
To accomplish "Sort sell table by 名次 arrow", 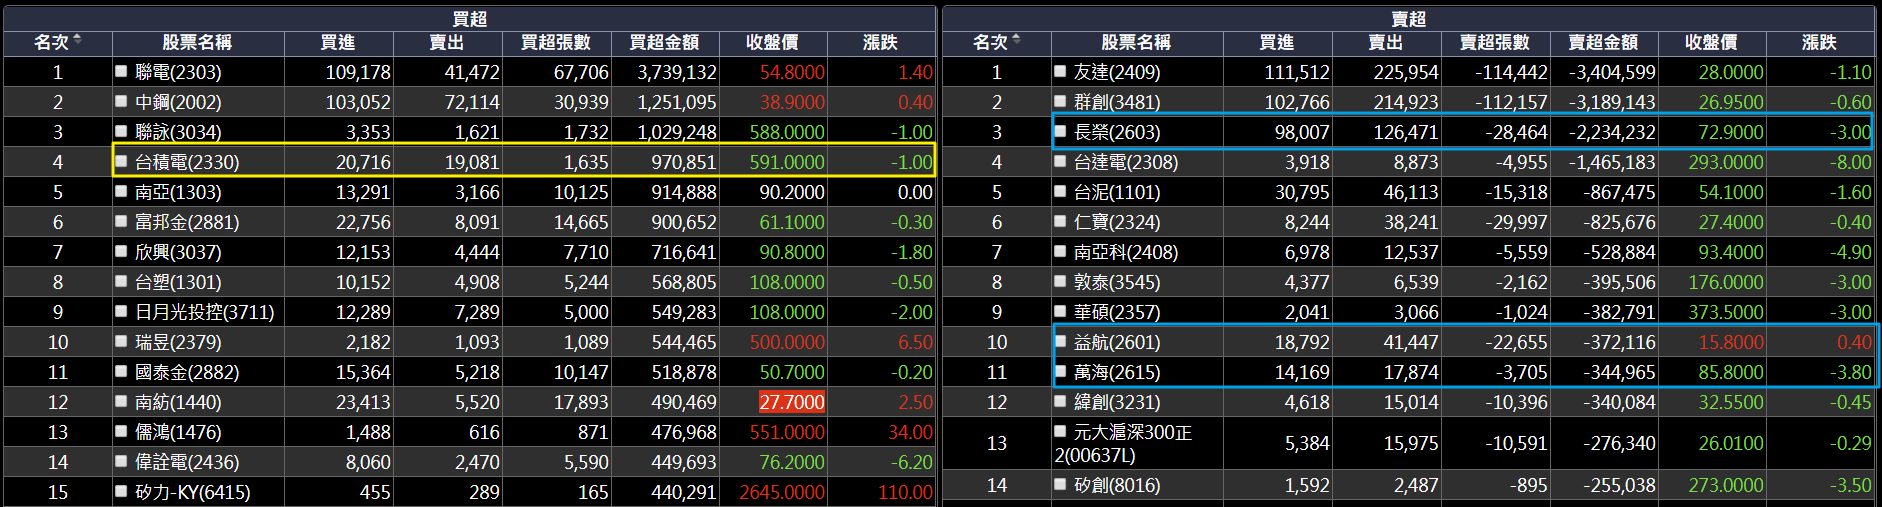I will click(1016, 40).
